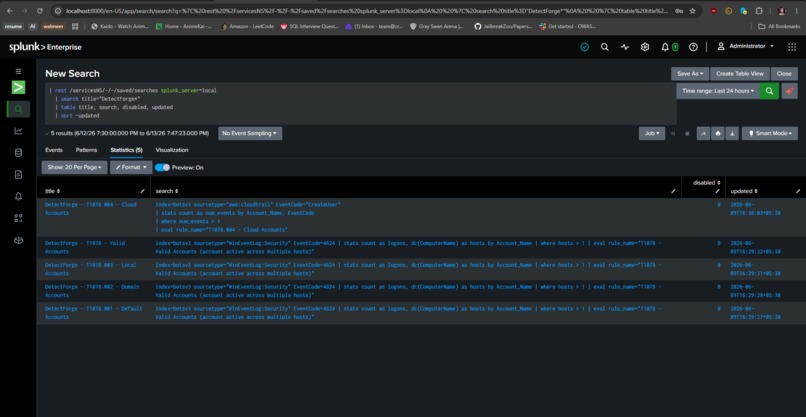Click the Splunk Enterprise logo
The image size is (806, 417).
(x=45, y=47)
